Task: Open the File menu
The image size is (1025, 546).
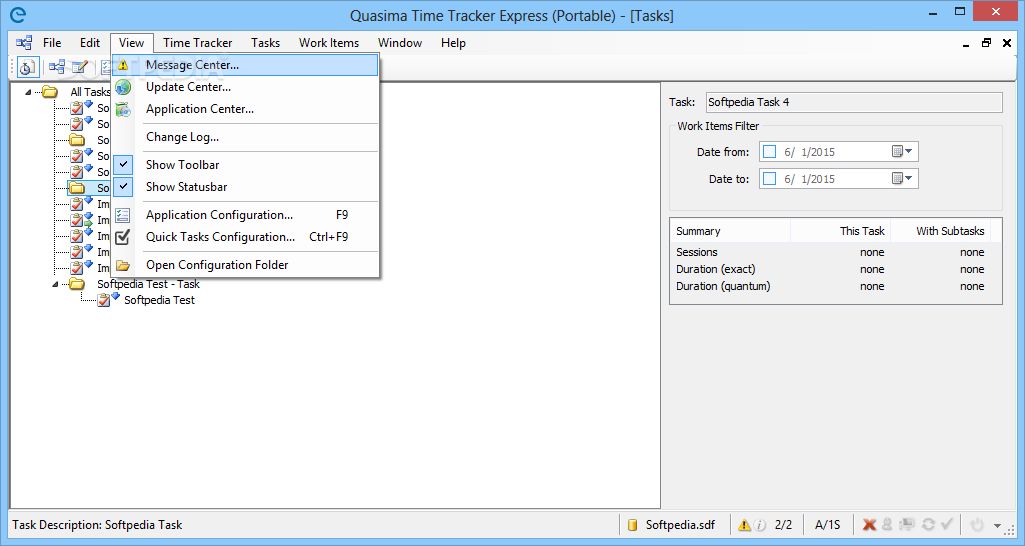Action: [52, 43]
